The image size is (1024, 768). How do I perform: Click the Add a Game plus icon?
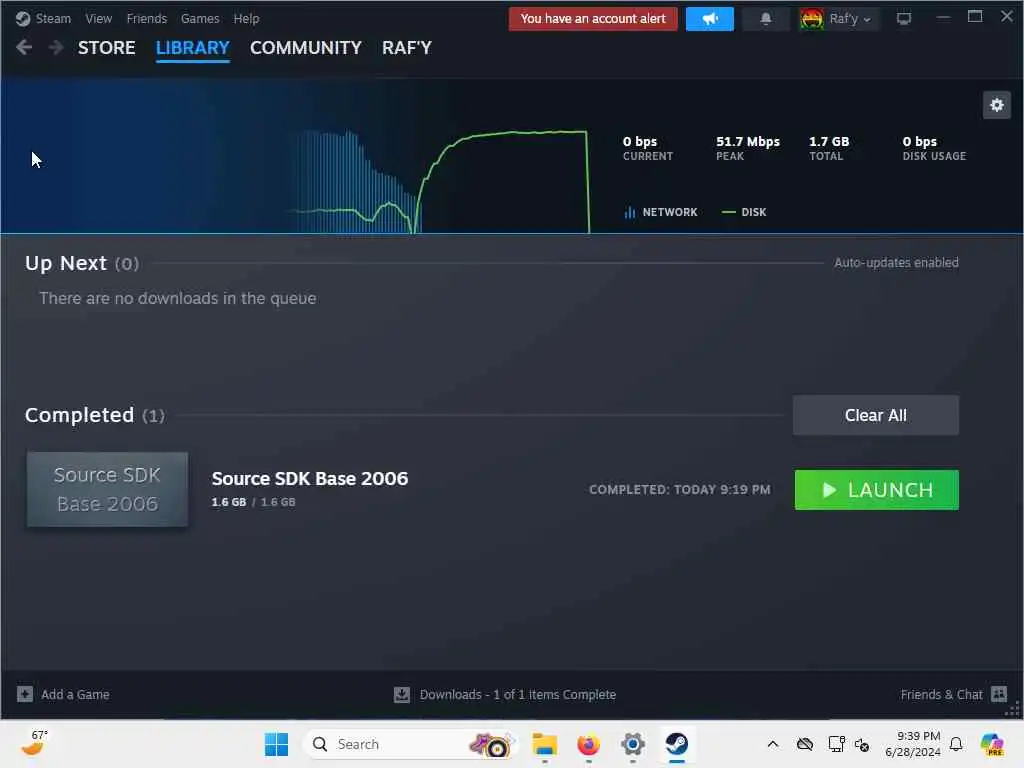(x=25, y=694)
